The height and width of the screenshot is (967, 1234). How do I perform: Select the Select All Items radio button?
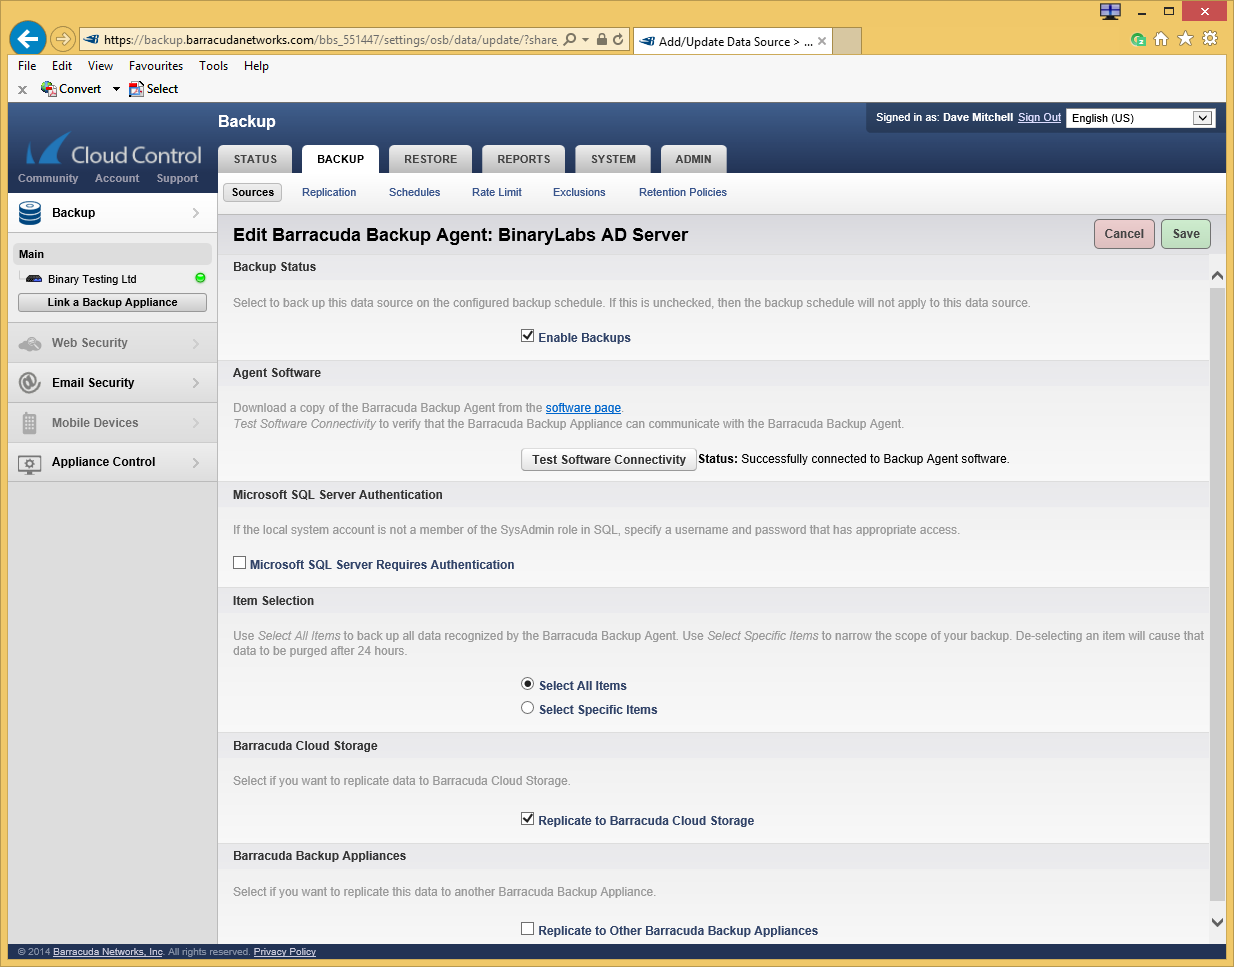527,684
